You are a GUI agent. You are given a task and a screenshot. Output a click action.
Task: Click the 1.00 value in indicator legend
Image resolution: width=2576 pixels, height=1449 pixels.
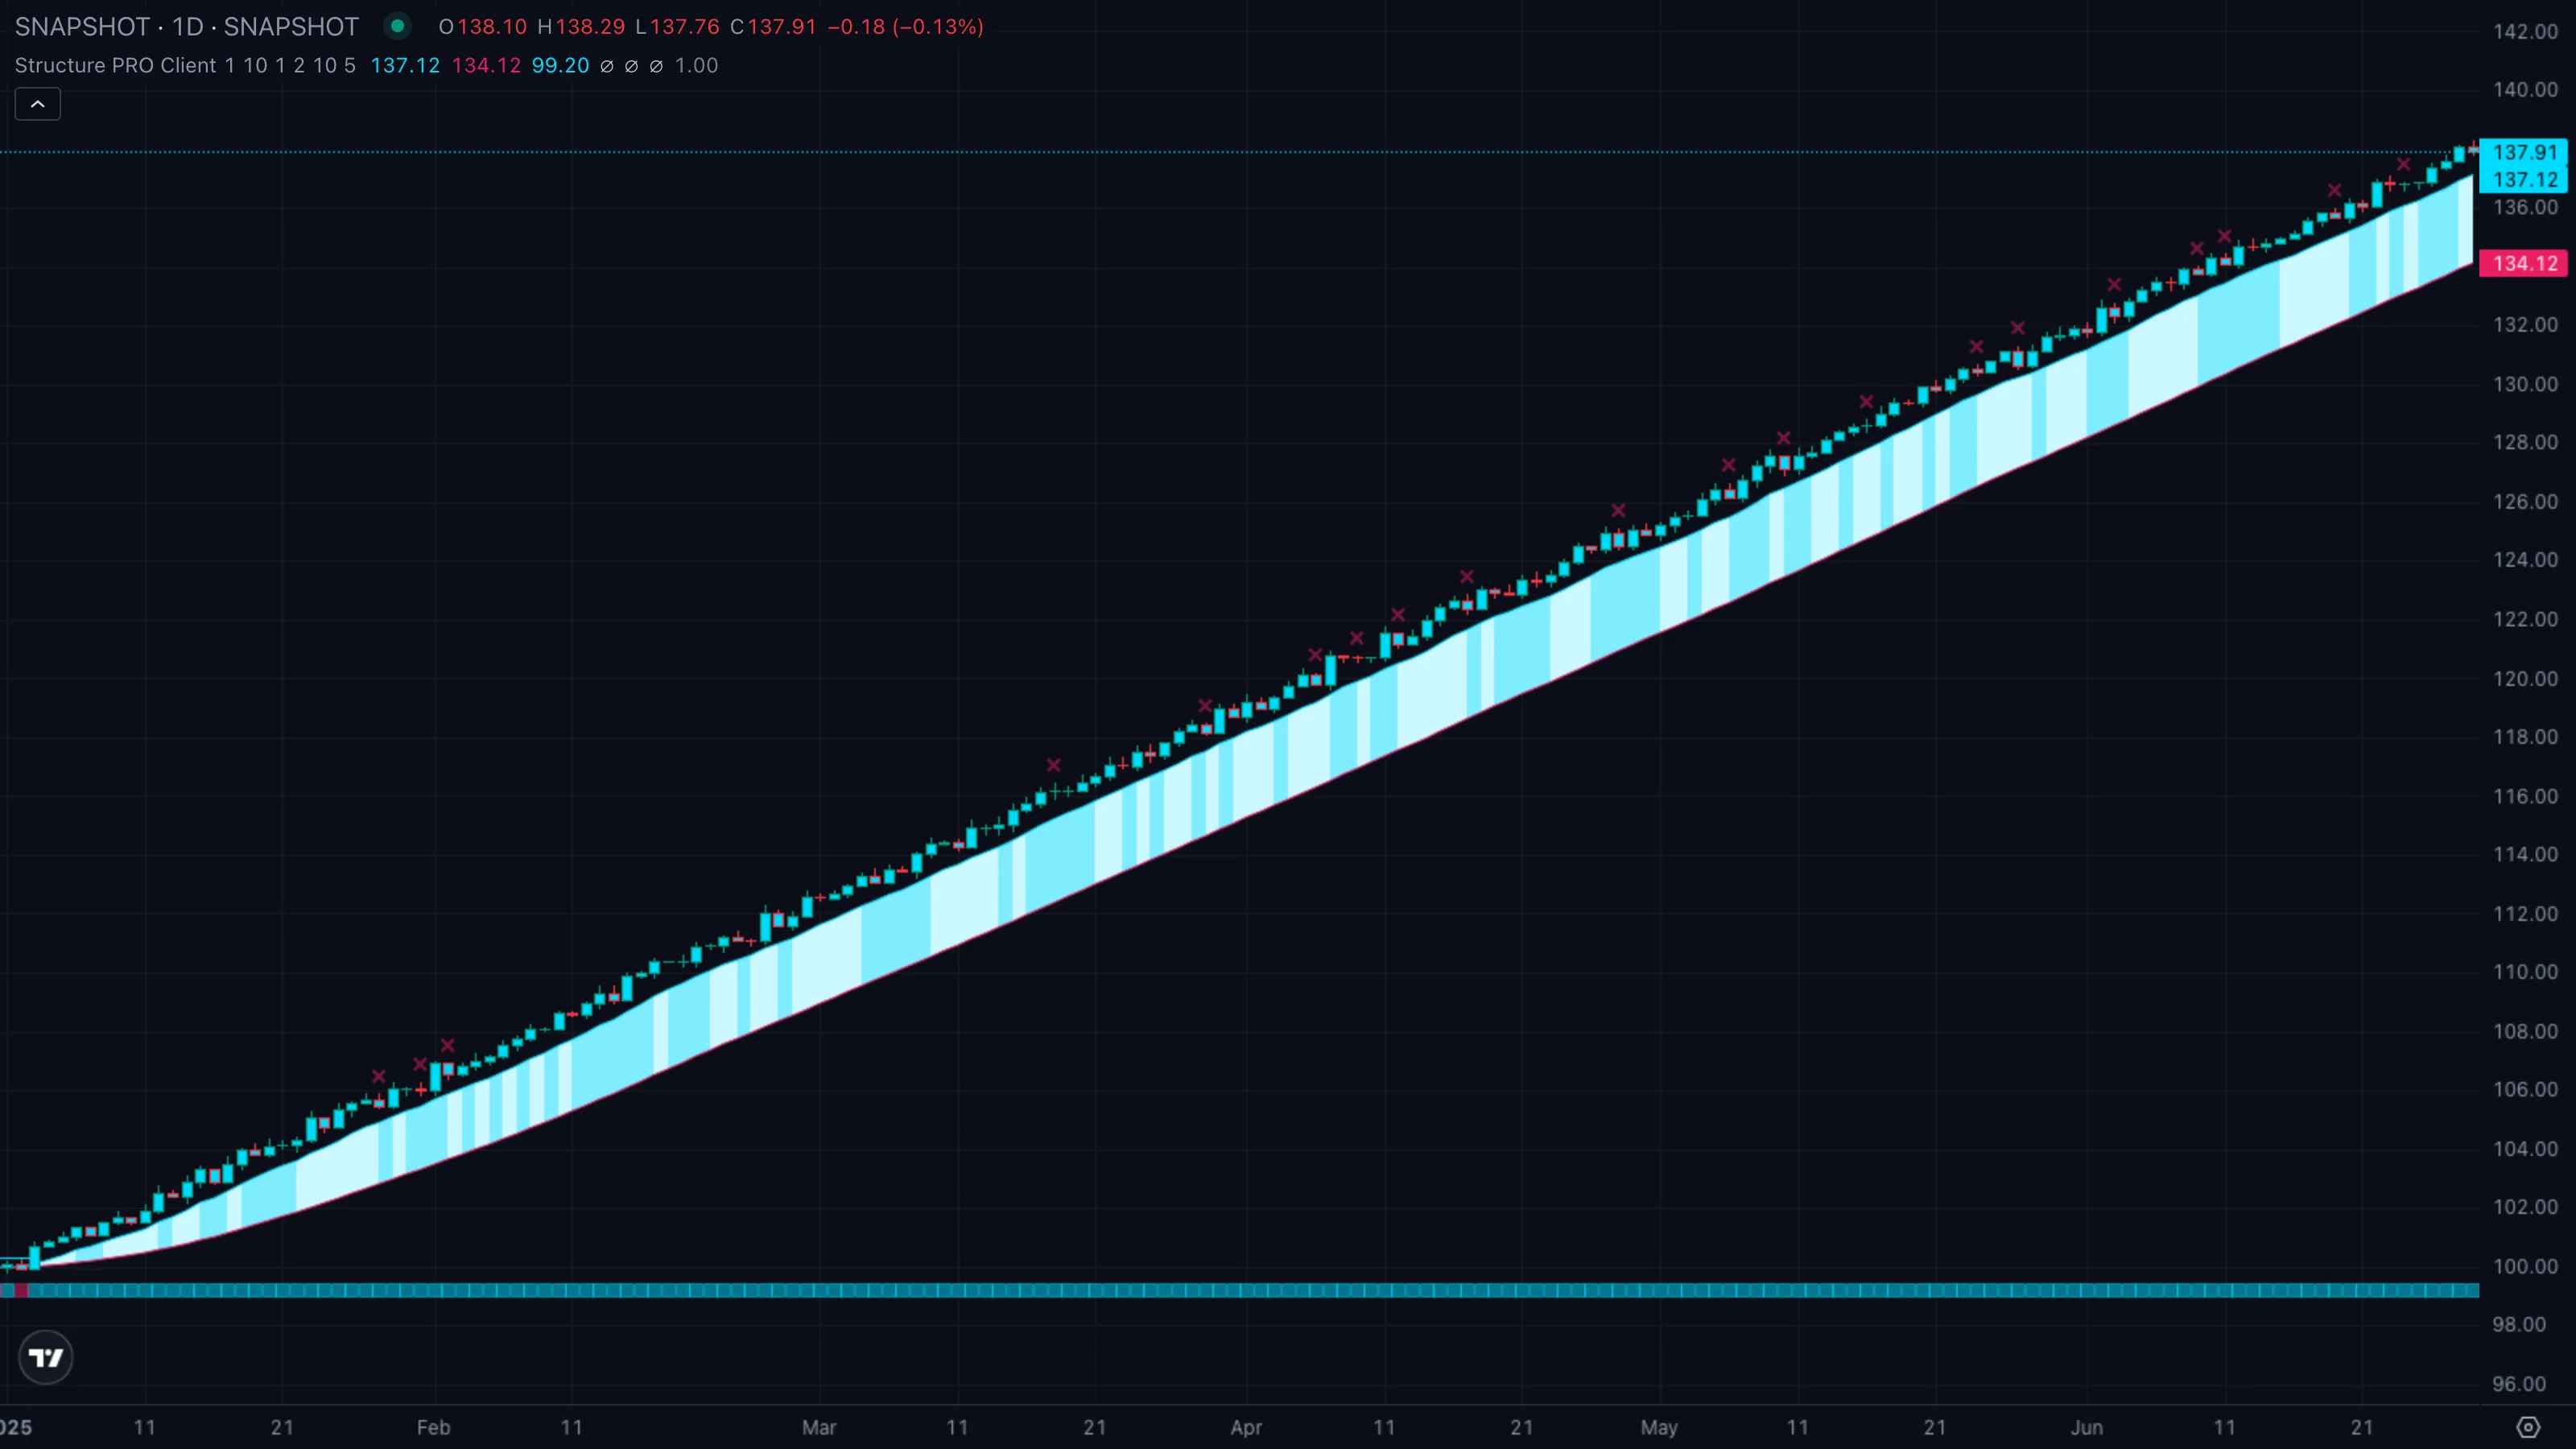(x=696, y=66)
